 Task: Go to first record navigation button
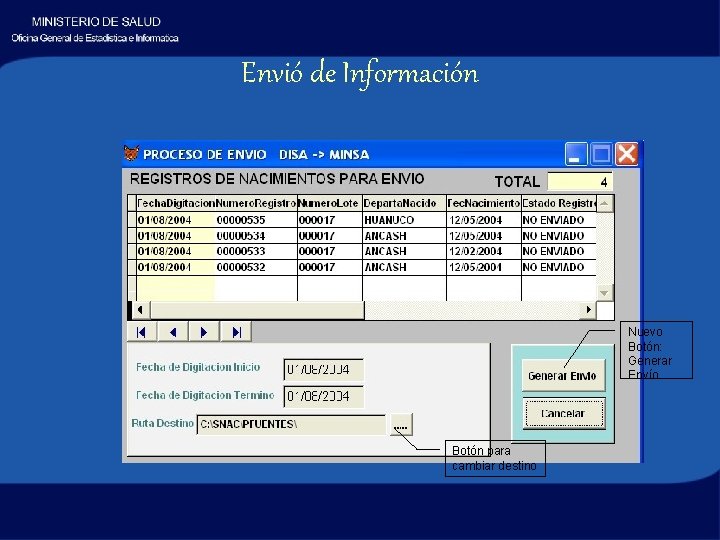(x=141, y=332)
